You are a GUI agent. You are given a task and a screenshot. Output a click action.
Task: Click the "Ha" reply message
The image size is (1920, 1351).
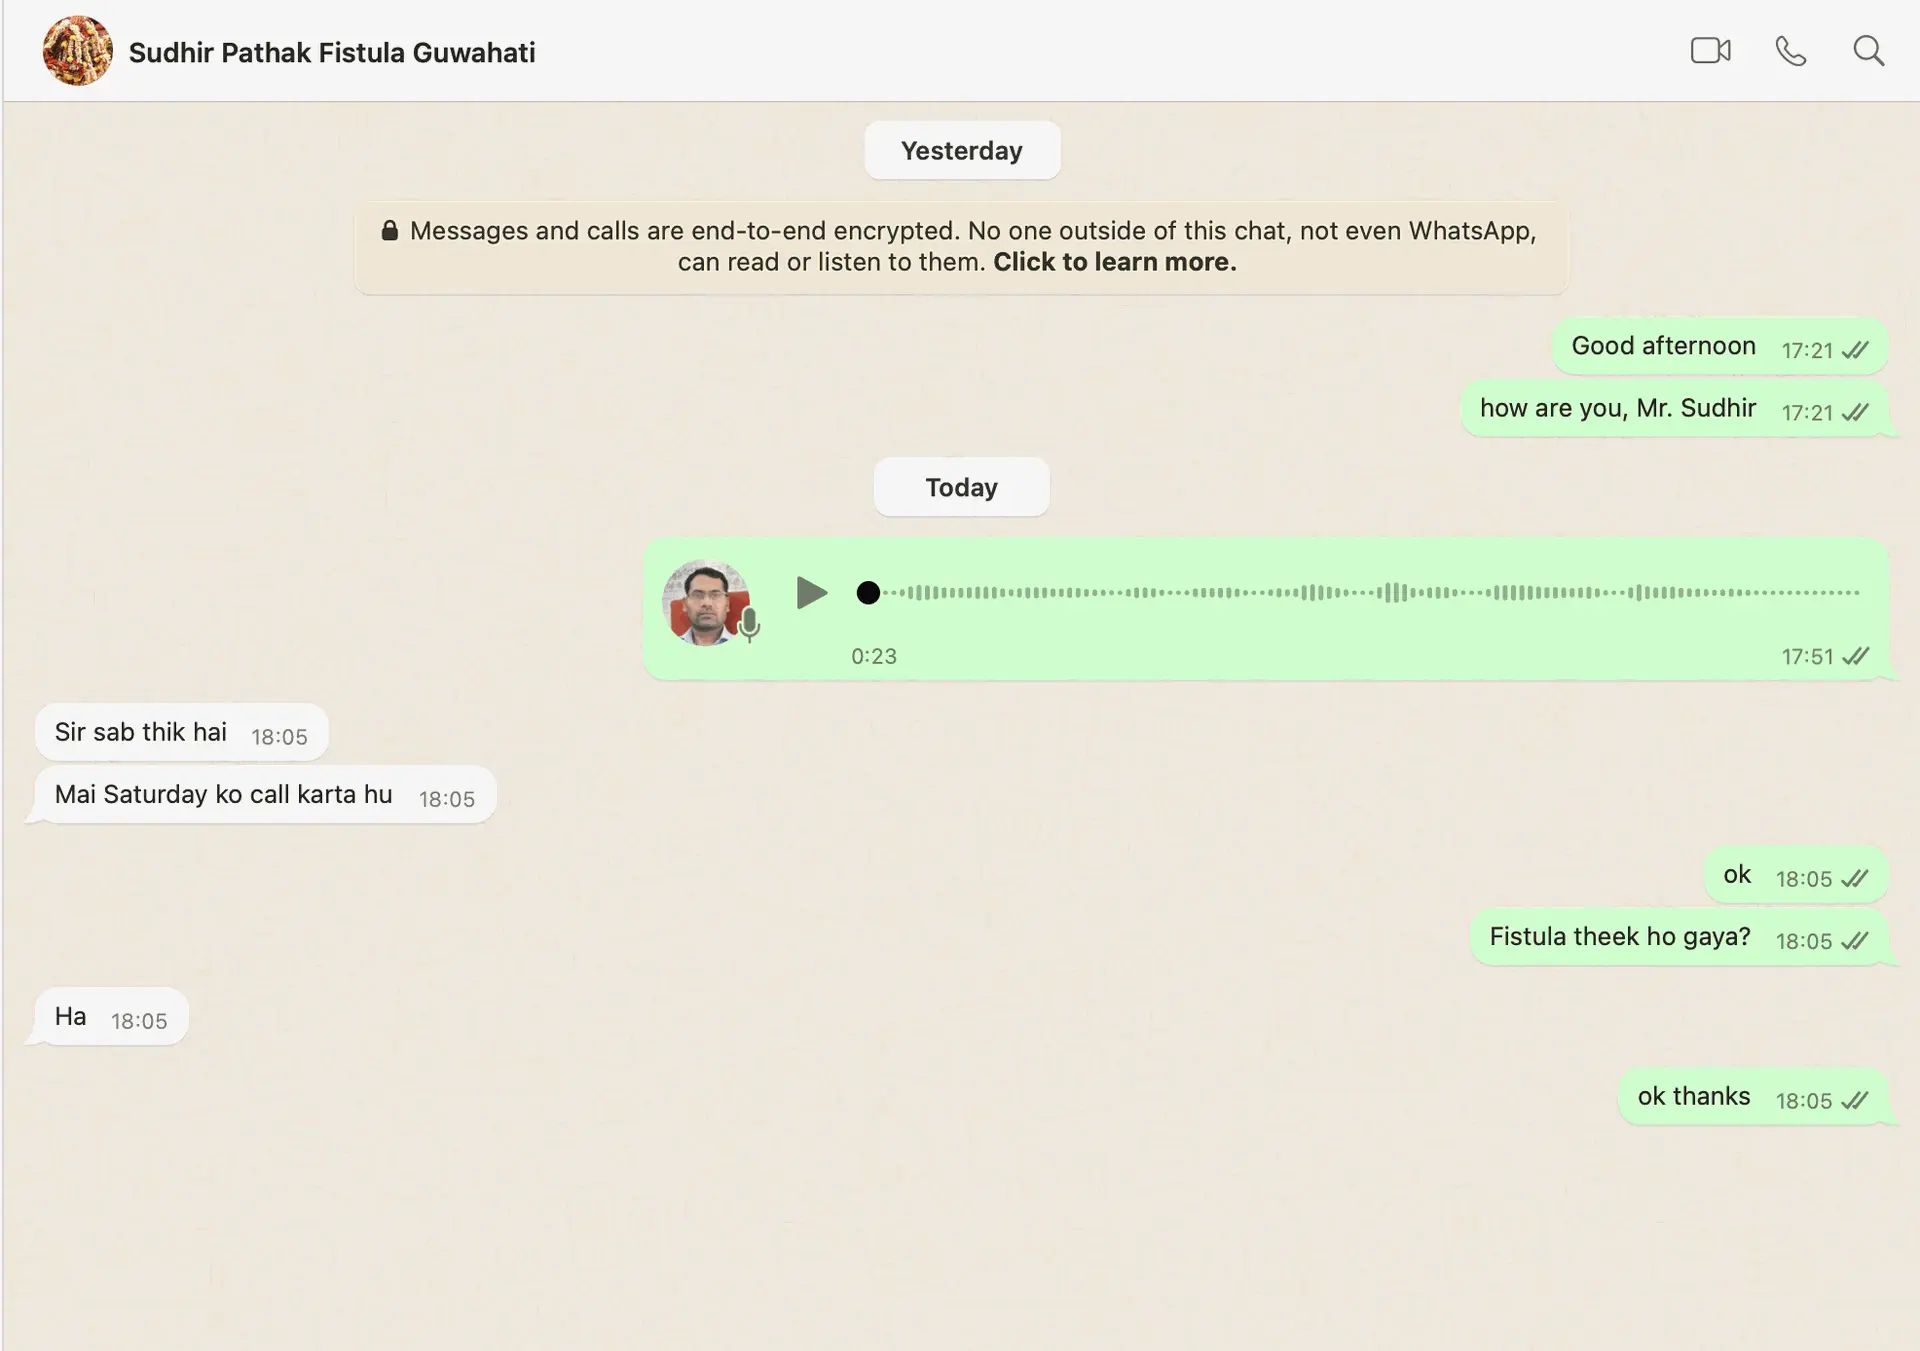(x=71, y=1017)
